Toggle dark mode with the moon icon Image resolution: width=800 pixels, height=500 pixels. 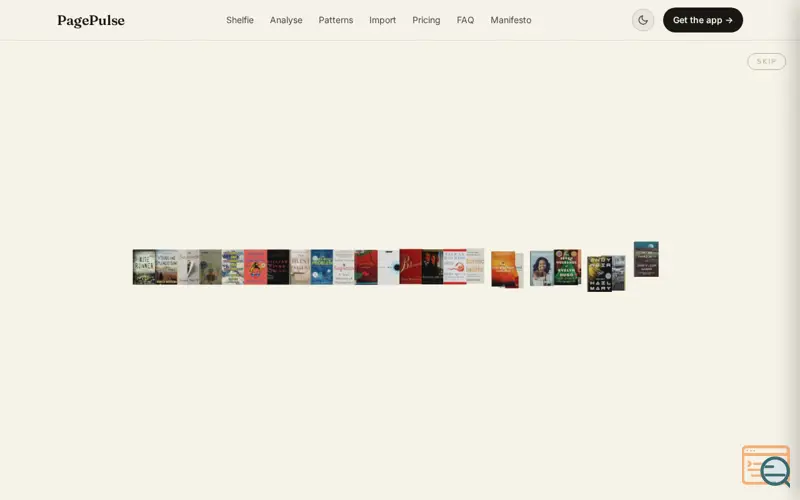click(x=643, y=20)
